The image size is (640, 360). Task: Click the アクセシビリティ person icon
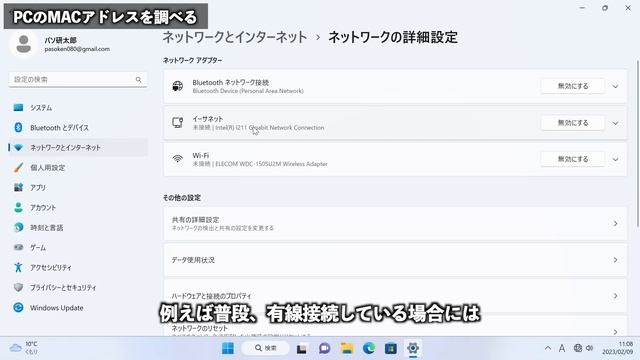pyautogui.click(x=18, y=267)
